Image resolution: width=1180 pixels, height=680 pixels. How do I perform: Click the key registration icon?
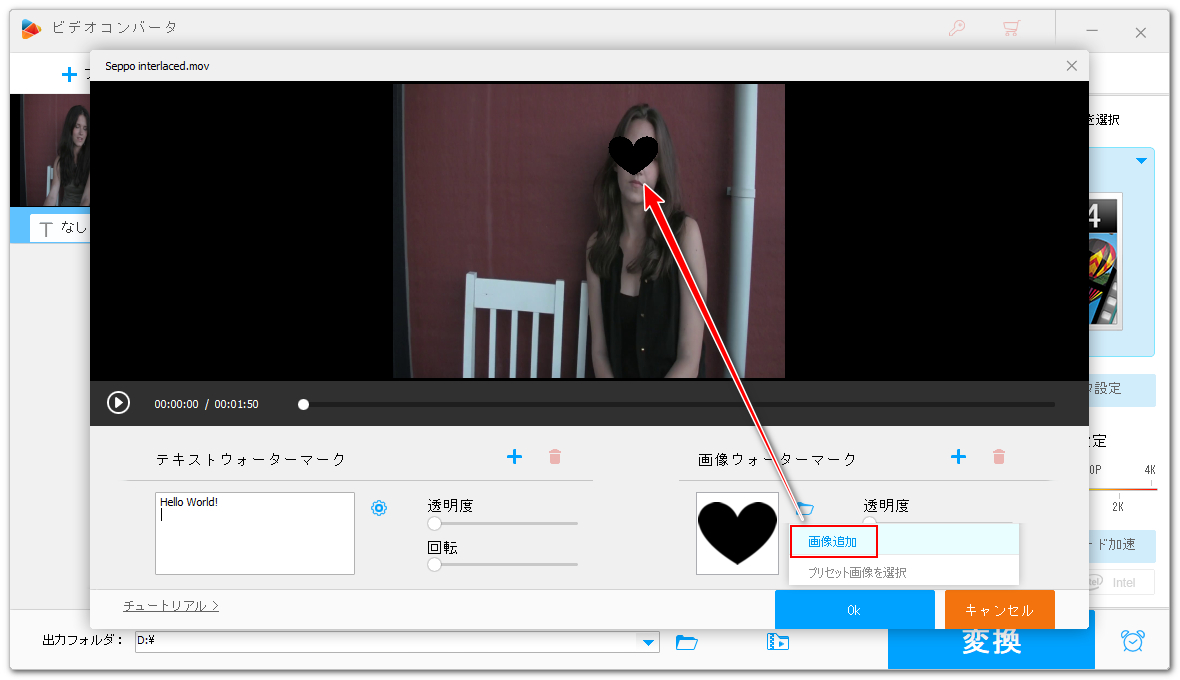coord(956,29)
